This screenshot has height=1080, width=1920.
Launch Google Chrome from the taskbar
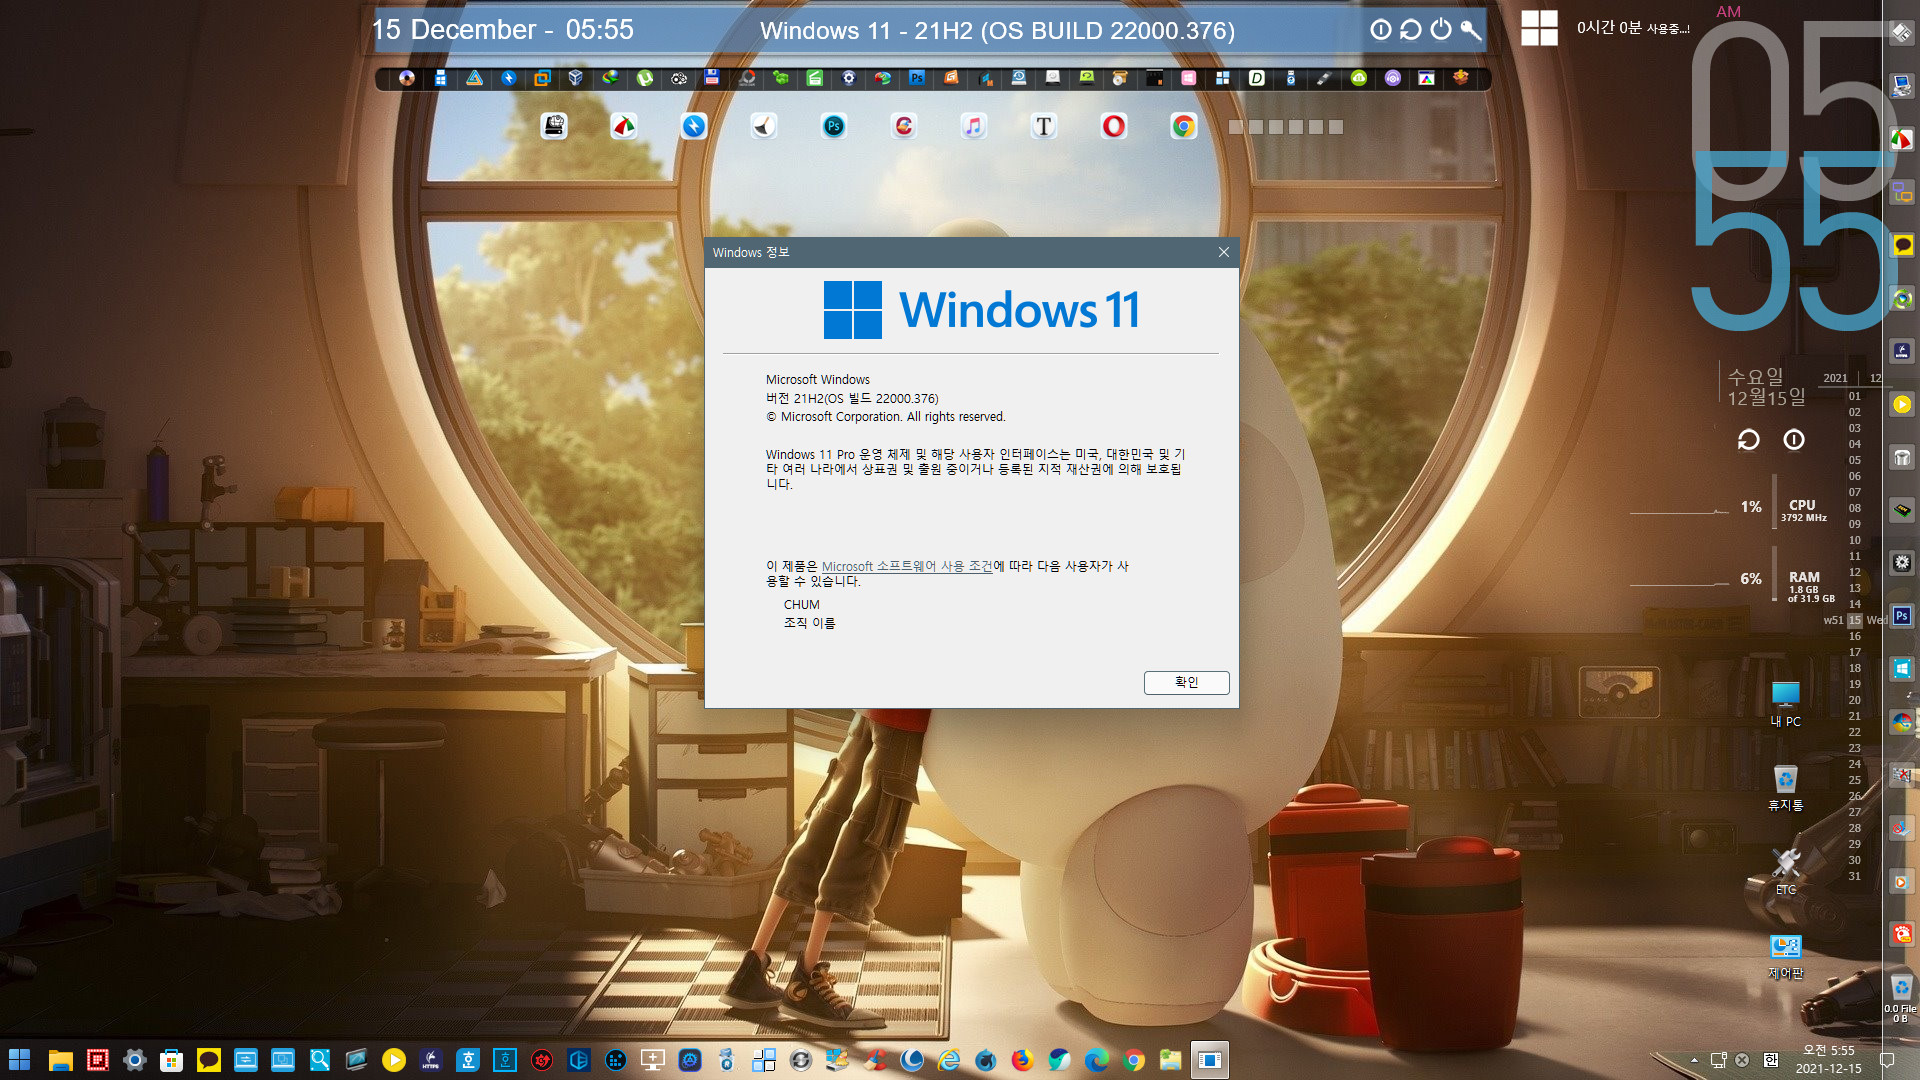pos(1133,1060)
